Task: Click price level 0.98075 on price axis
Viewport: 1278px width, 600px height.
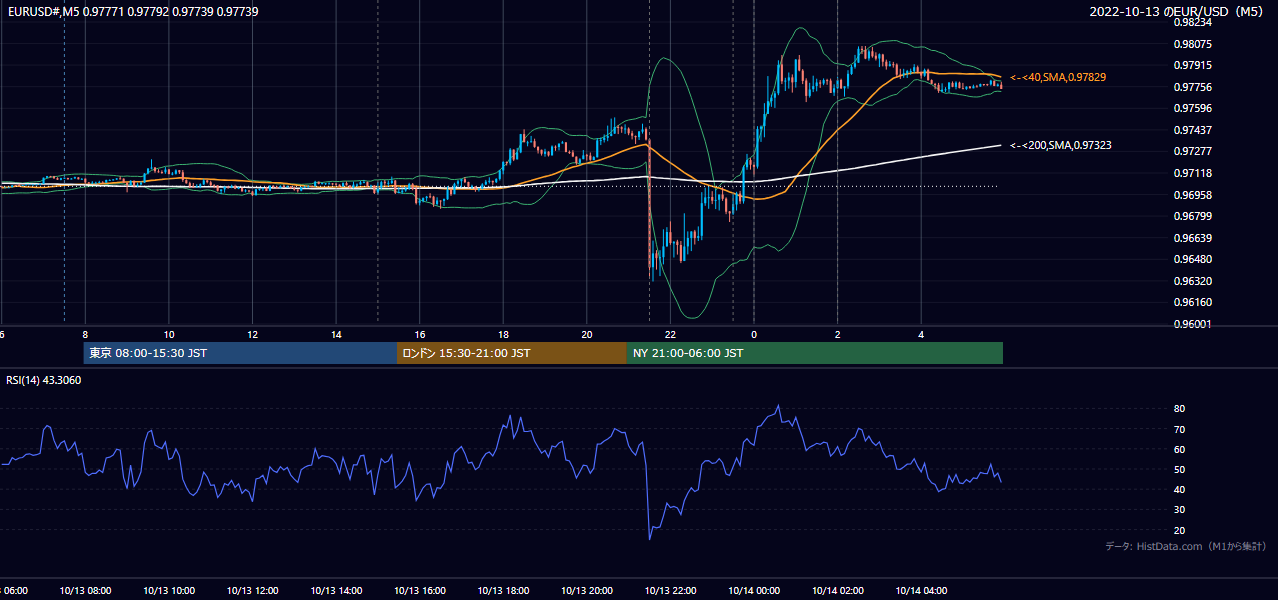Action: tap(1192, 44)
